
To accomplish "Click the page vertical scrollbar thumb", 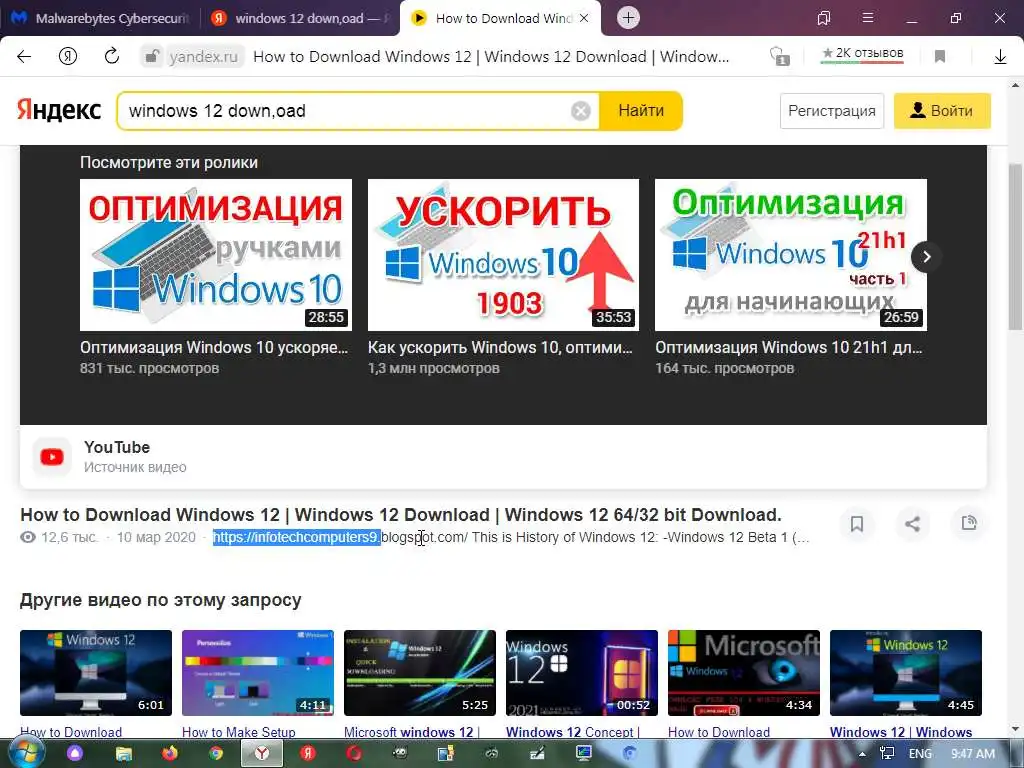I will (1016, 248).
